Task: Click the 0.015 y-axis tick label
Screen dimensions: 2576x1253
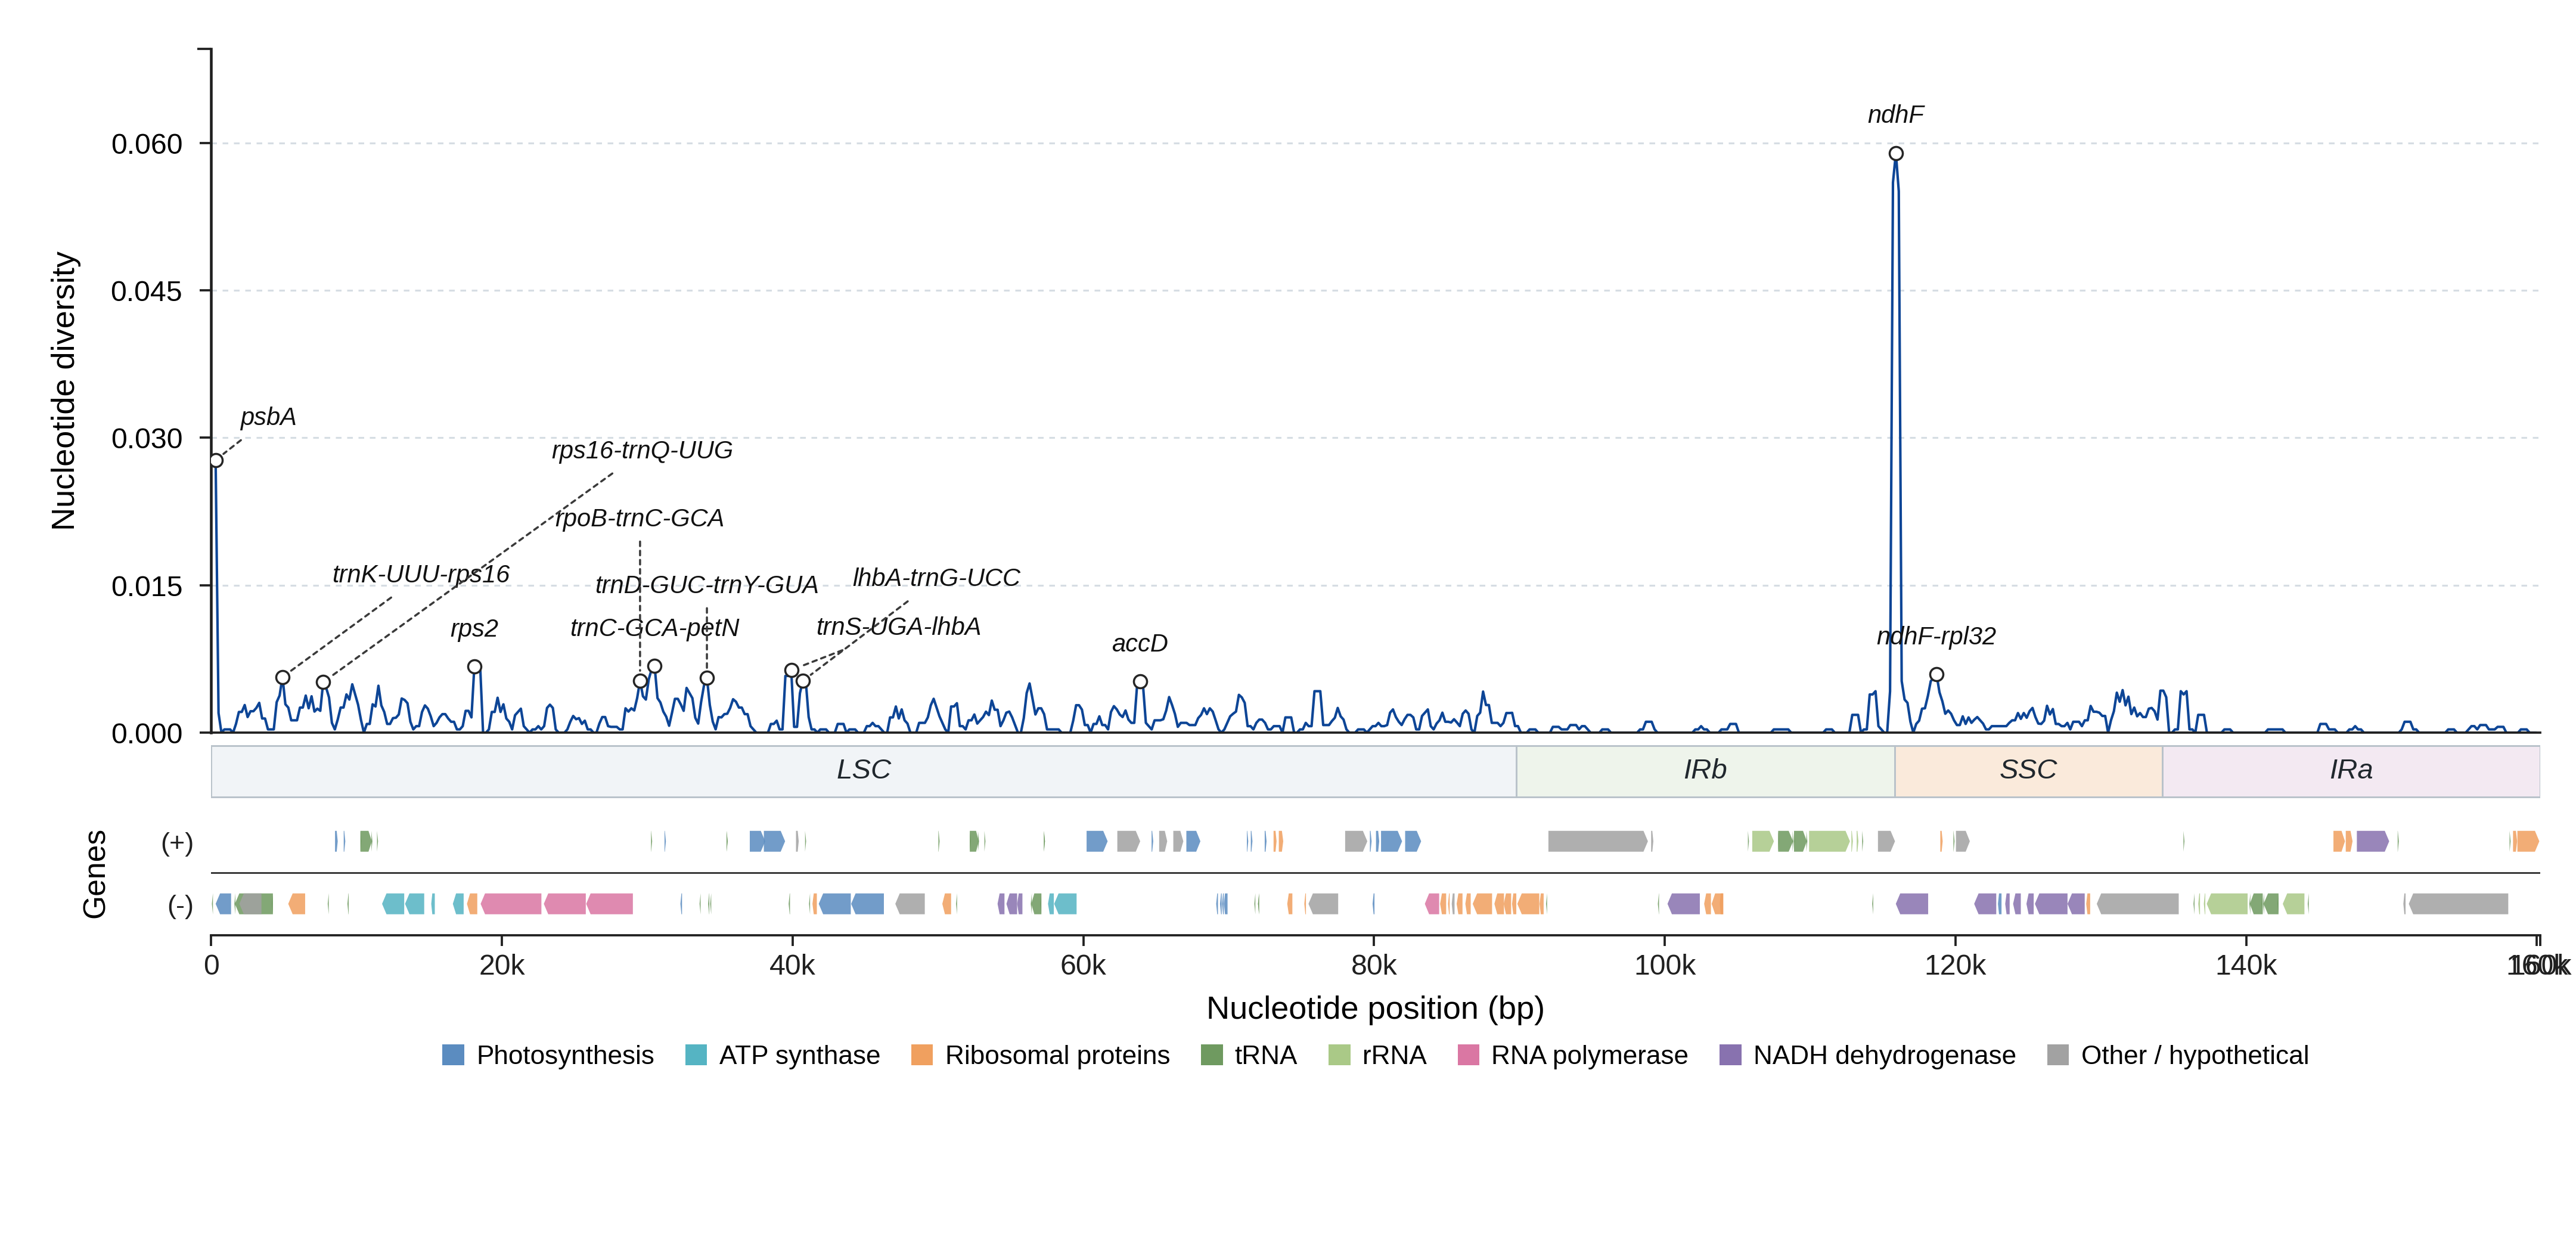Action: click(147, 586)
